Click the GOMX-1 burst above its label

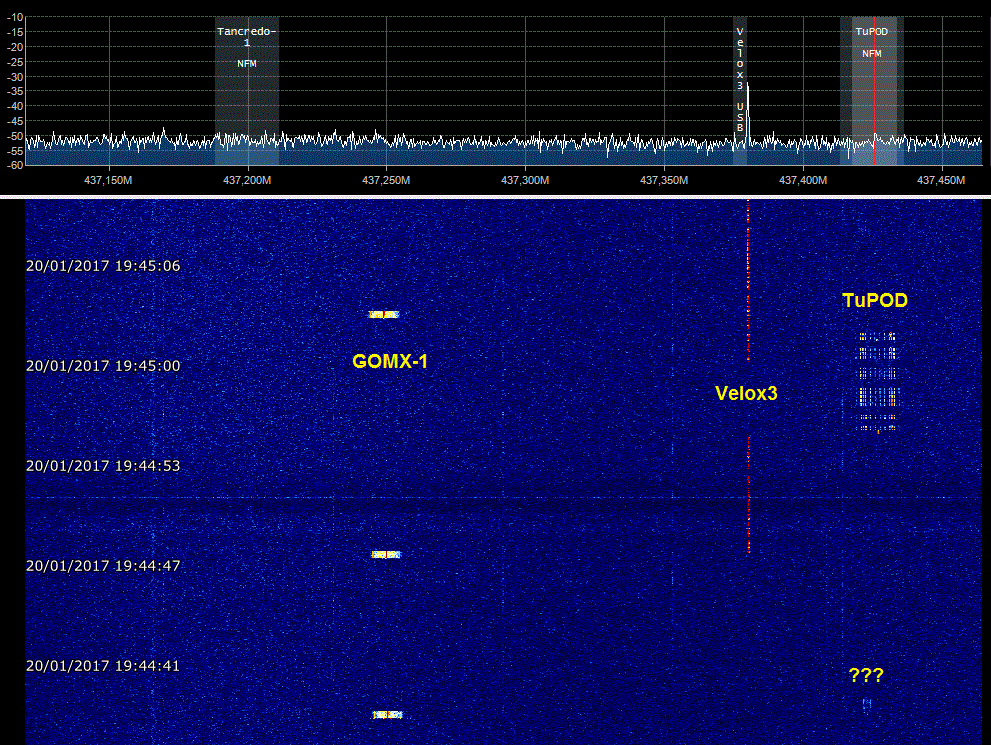tap(384, 314)
